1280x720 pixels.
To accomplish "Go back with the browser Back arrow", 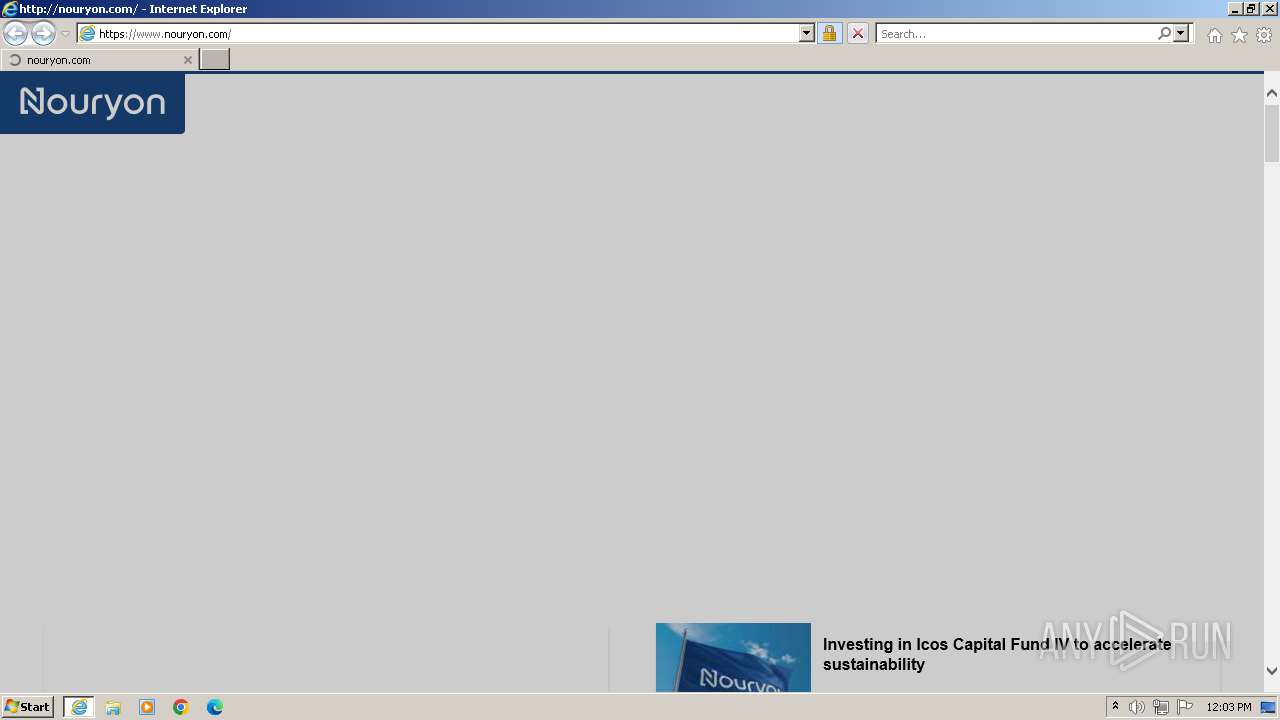I will click(16, 34).
